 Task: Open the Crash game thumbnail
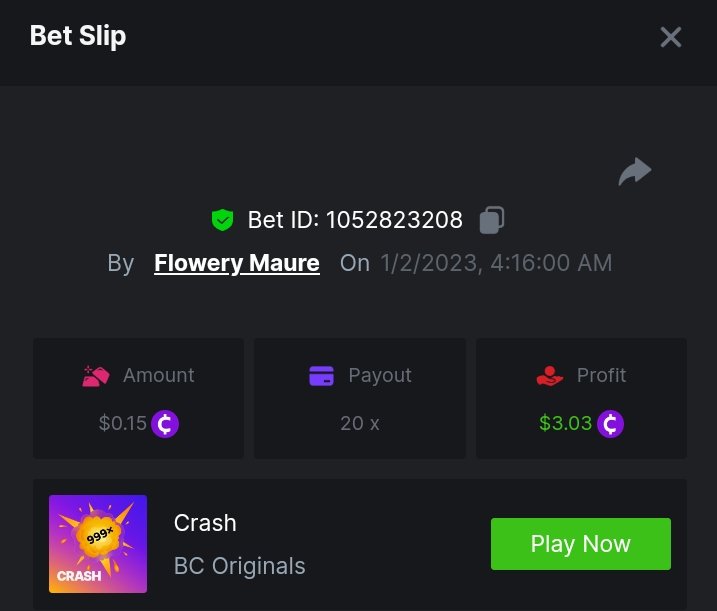(x=98, y=543)
